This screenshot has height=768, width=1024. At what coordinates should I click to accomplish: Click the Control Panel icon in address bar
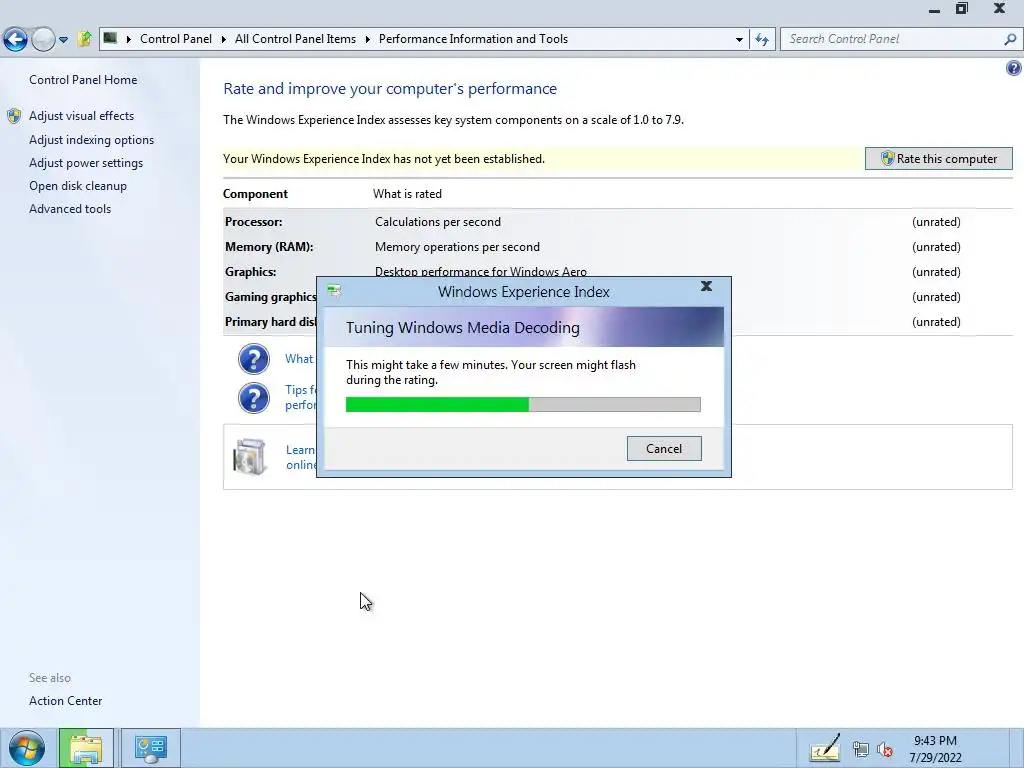click(x=110, y=39)
